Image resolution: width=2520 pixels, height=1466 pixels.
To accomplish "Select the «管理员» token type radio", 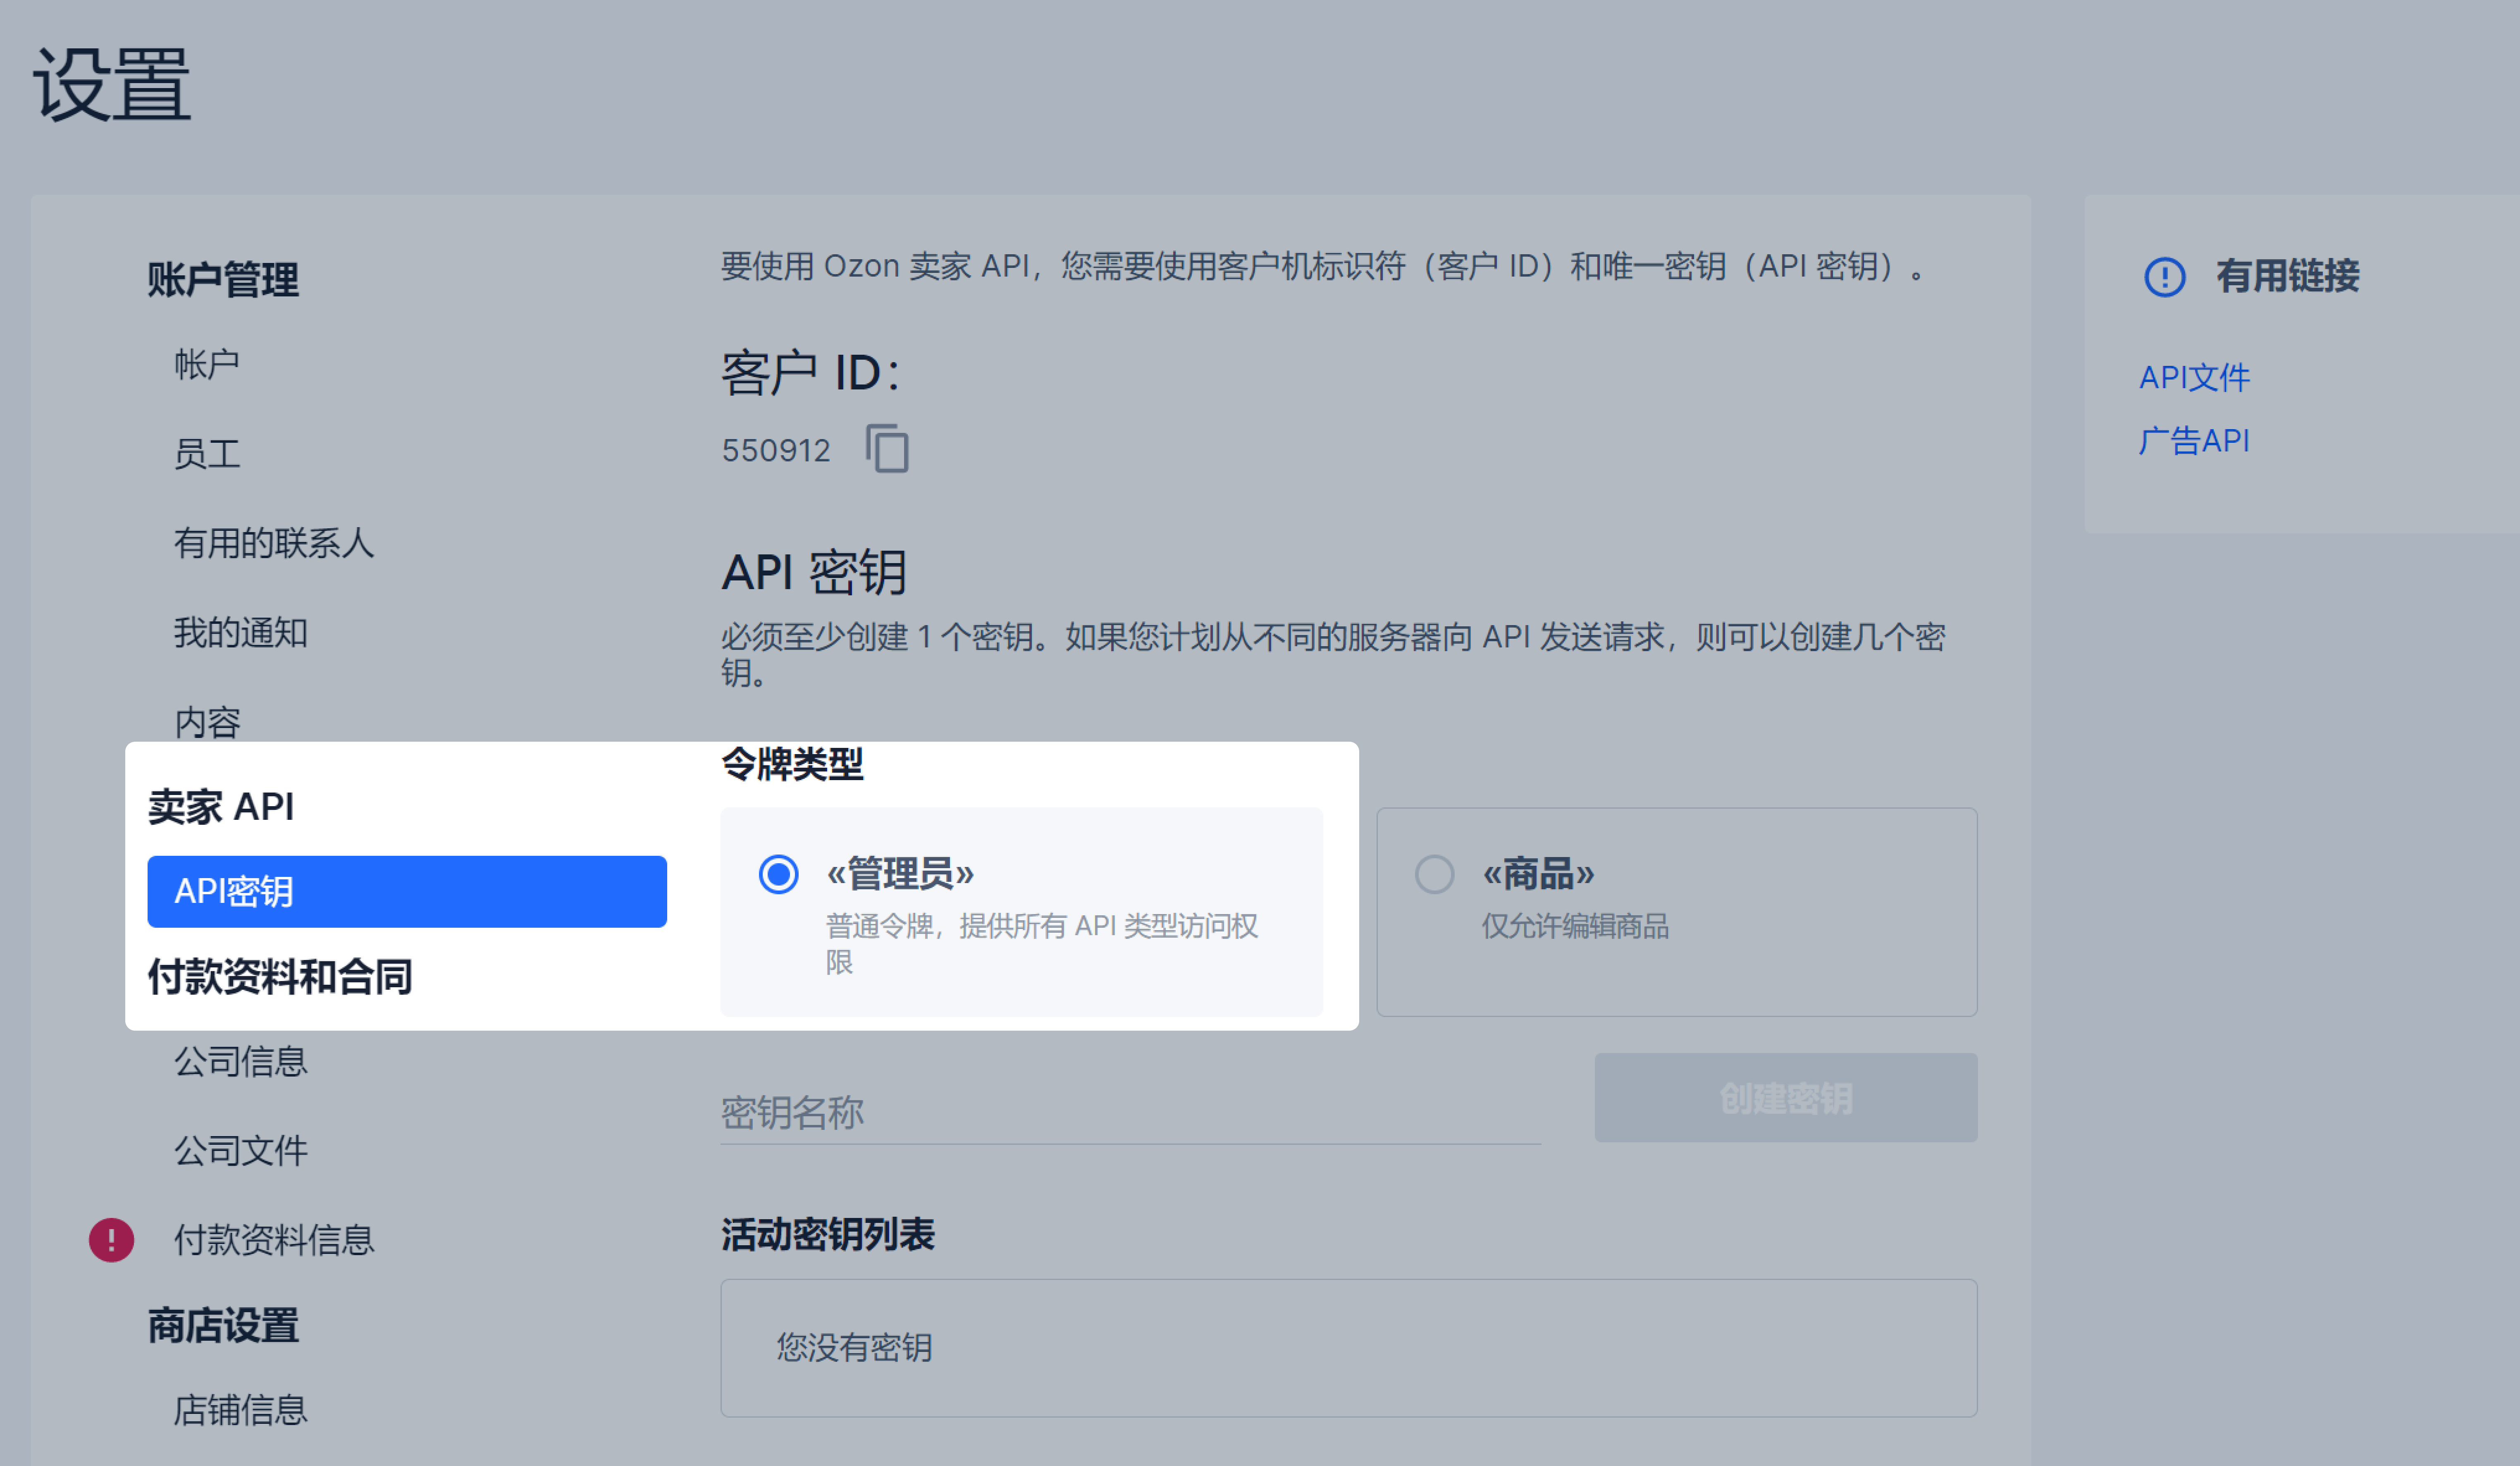I will tap(778, 874).
